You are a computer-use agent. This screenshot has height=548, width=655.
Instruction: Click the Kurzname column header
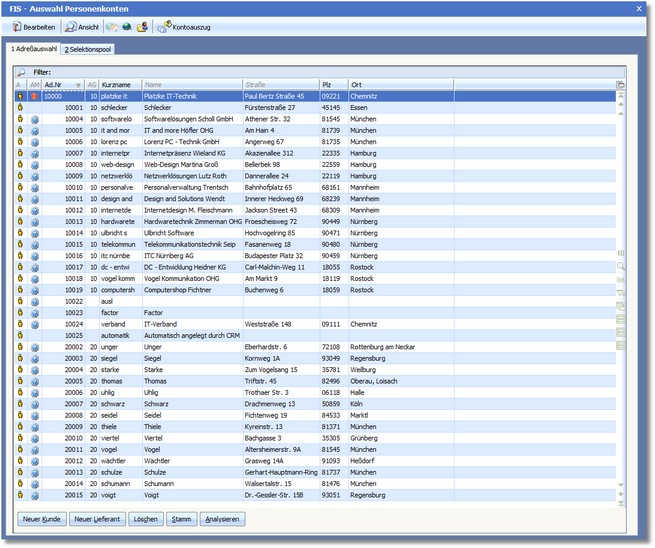pos(119,85)
